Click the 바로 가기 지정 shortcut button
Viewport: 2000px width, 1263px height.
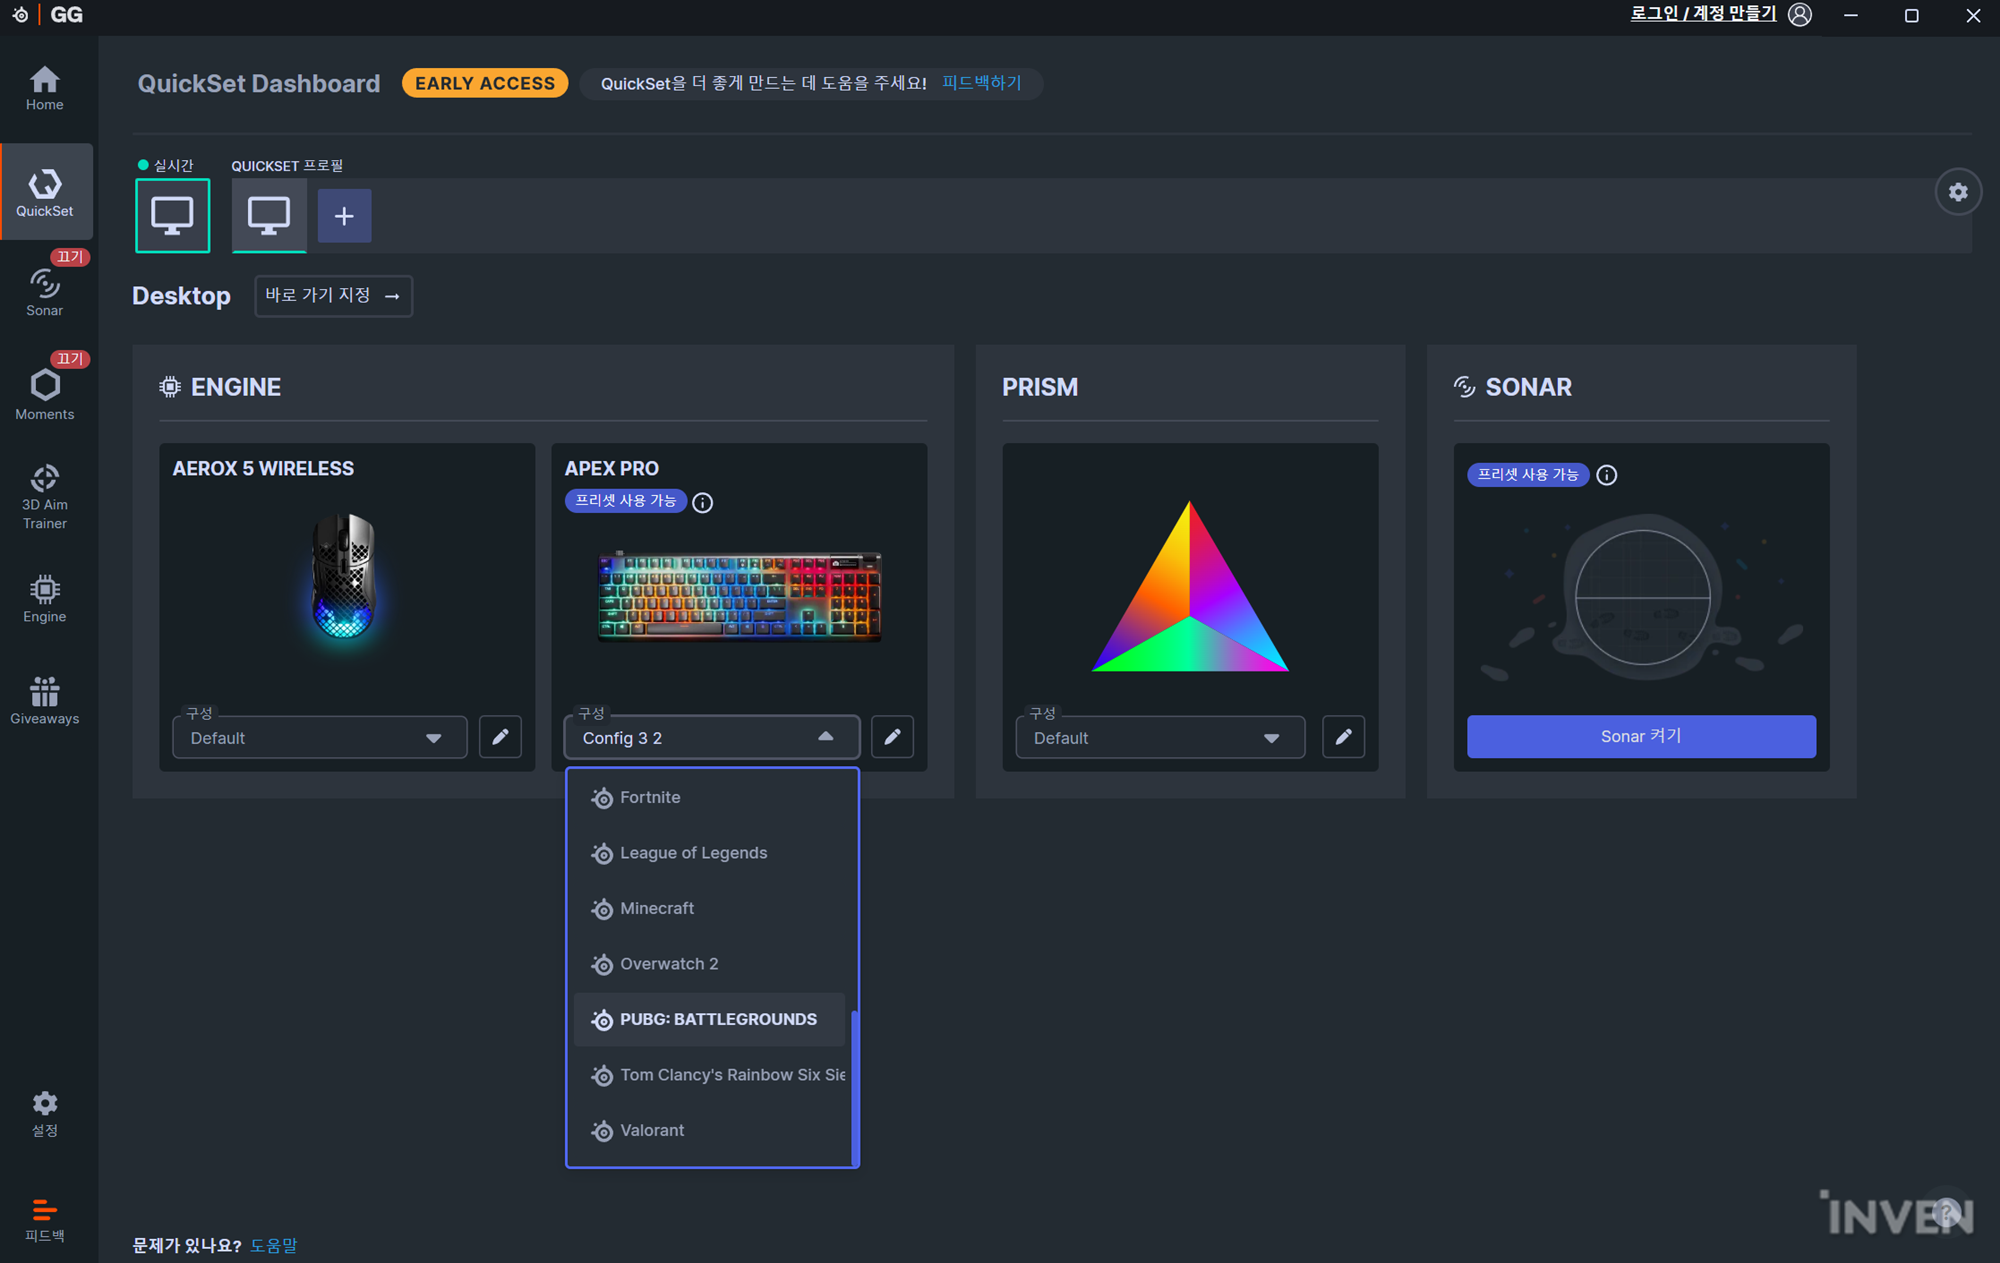(x=333, y=296)
